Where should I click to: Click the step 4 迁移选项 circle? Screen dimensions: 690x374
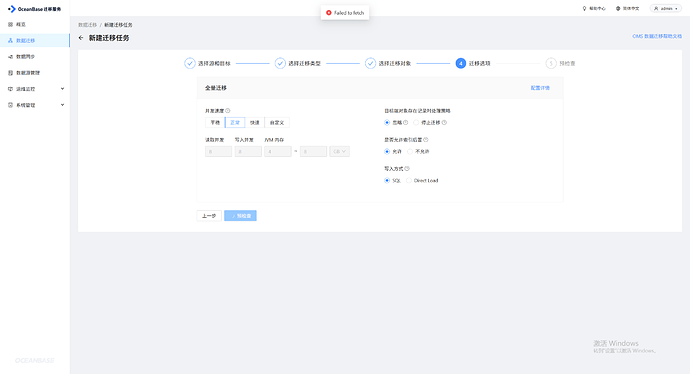coord(460,63)
